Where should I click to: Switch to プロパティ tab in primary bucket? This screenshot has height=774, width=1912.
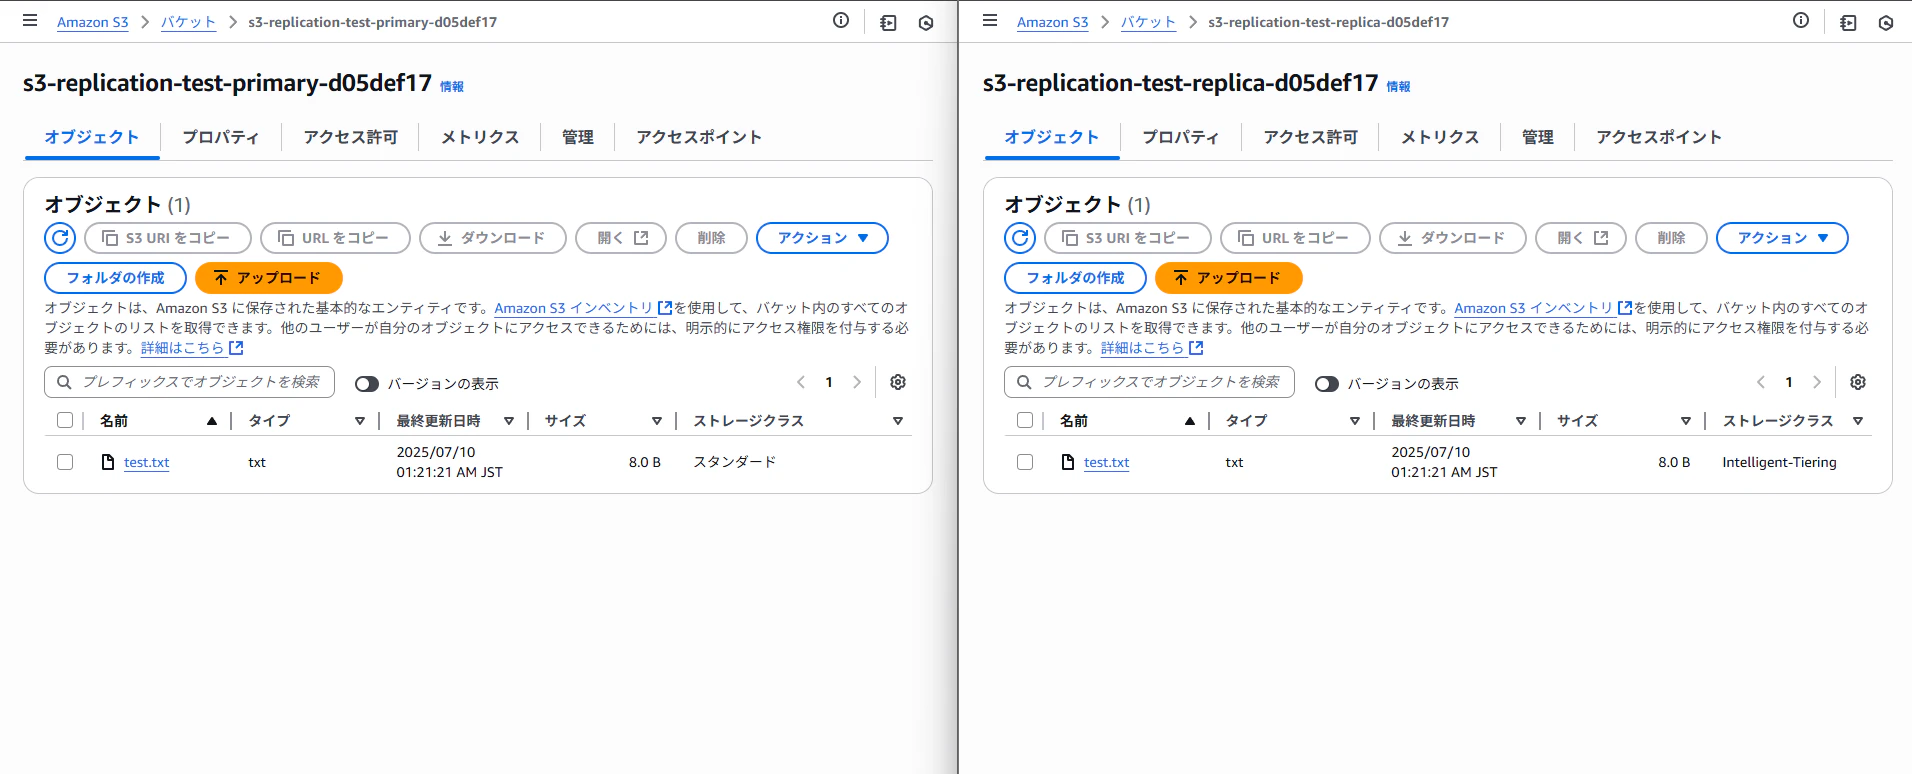pyautogui.click(x=220, y=137)
